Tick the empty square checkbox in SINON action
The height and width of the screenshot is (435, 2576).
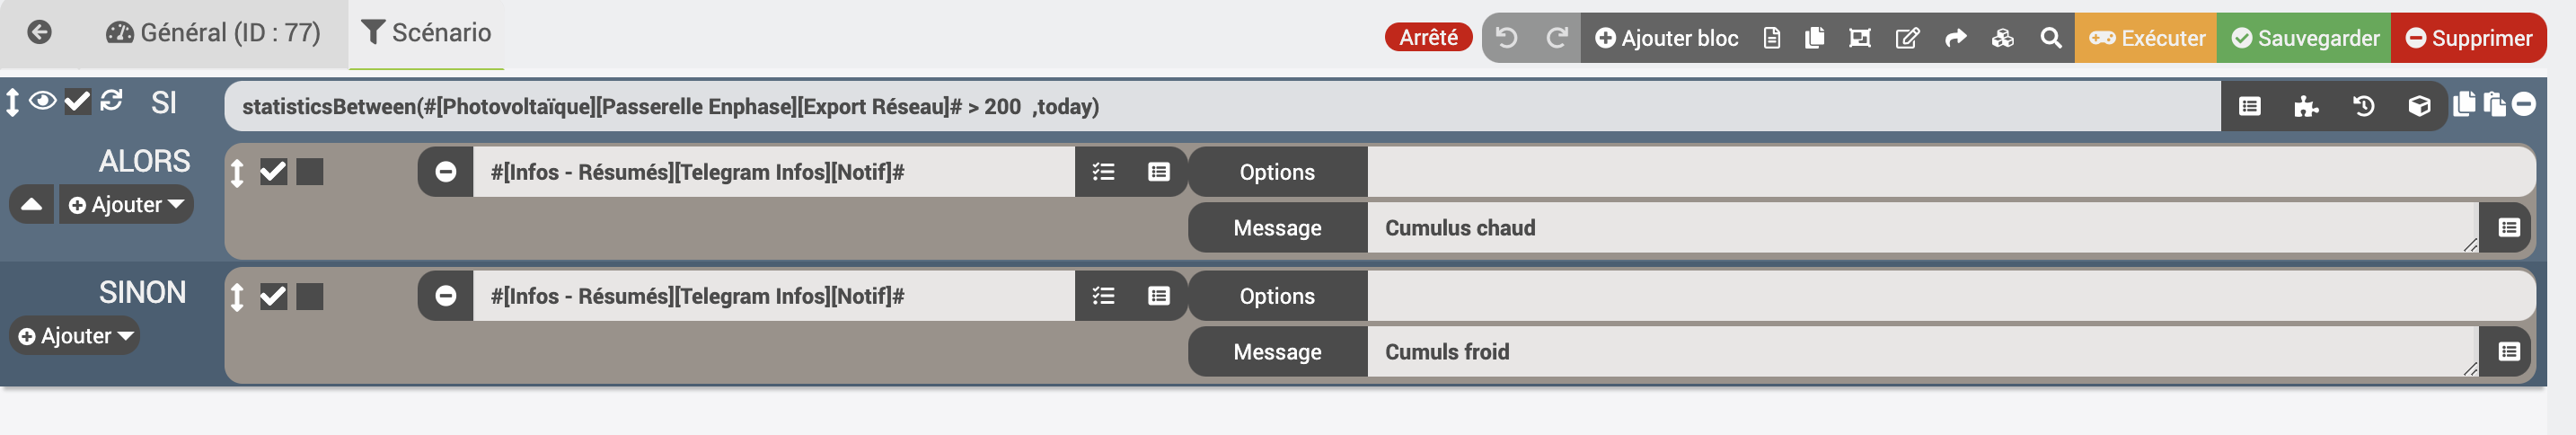[x=310, y=296]
